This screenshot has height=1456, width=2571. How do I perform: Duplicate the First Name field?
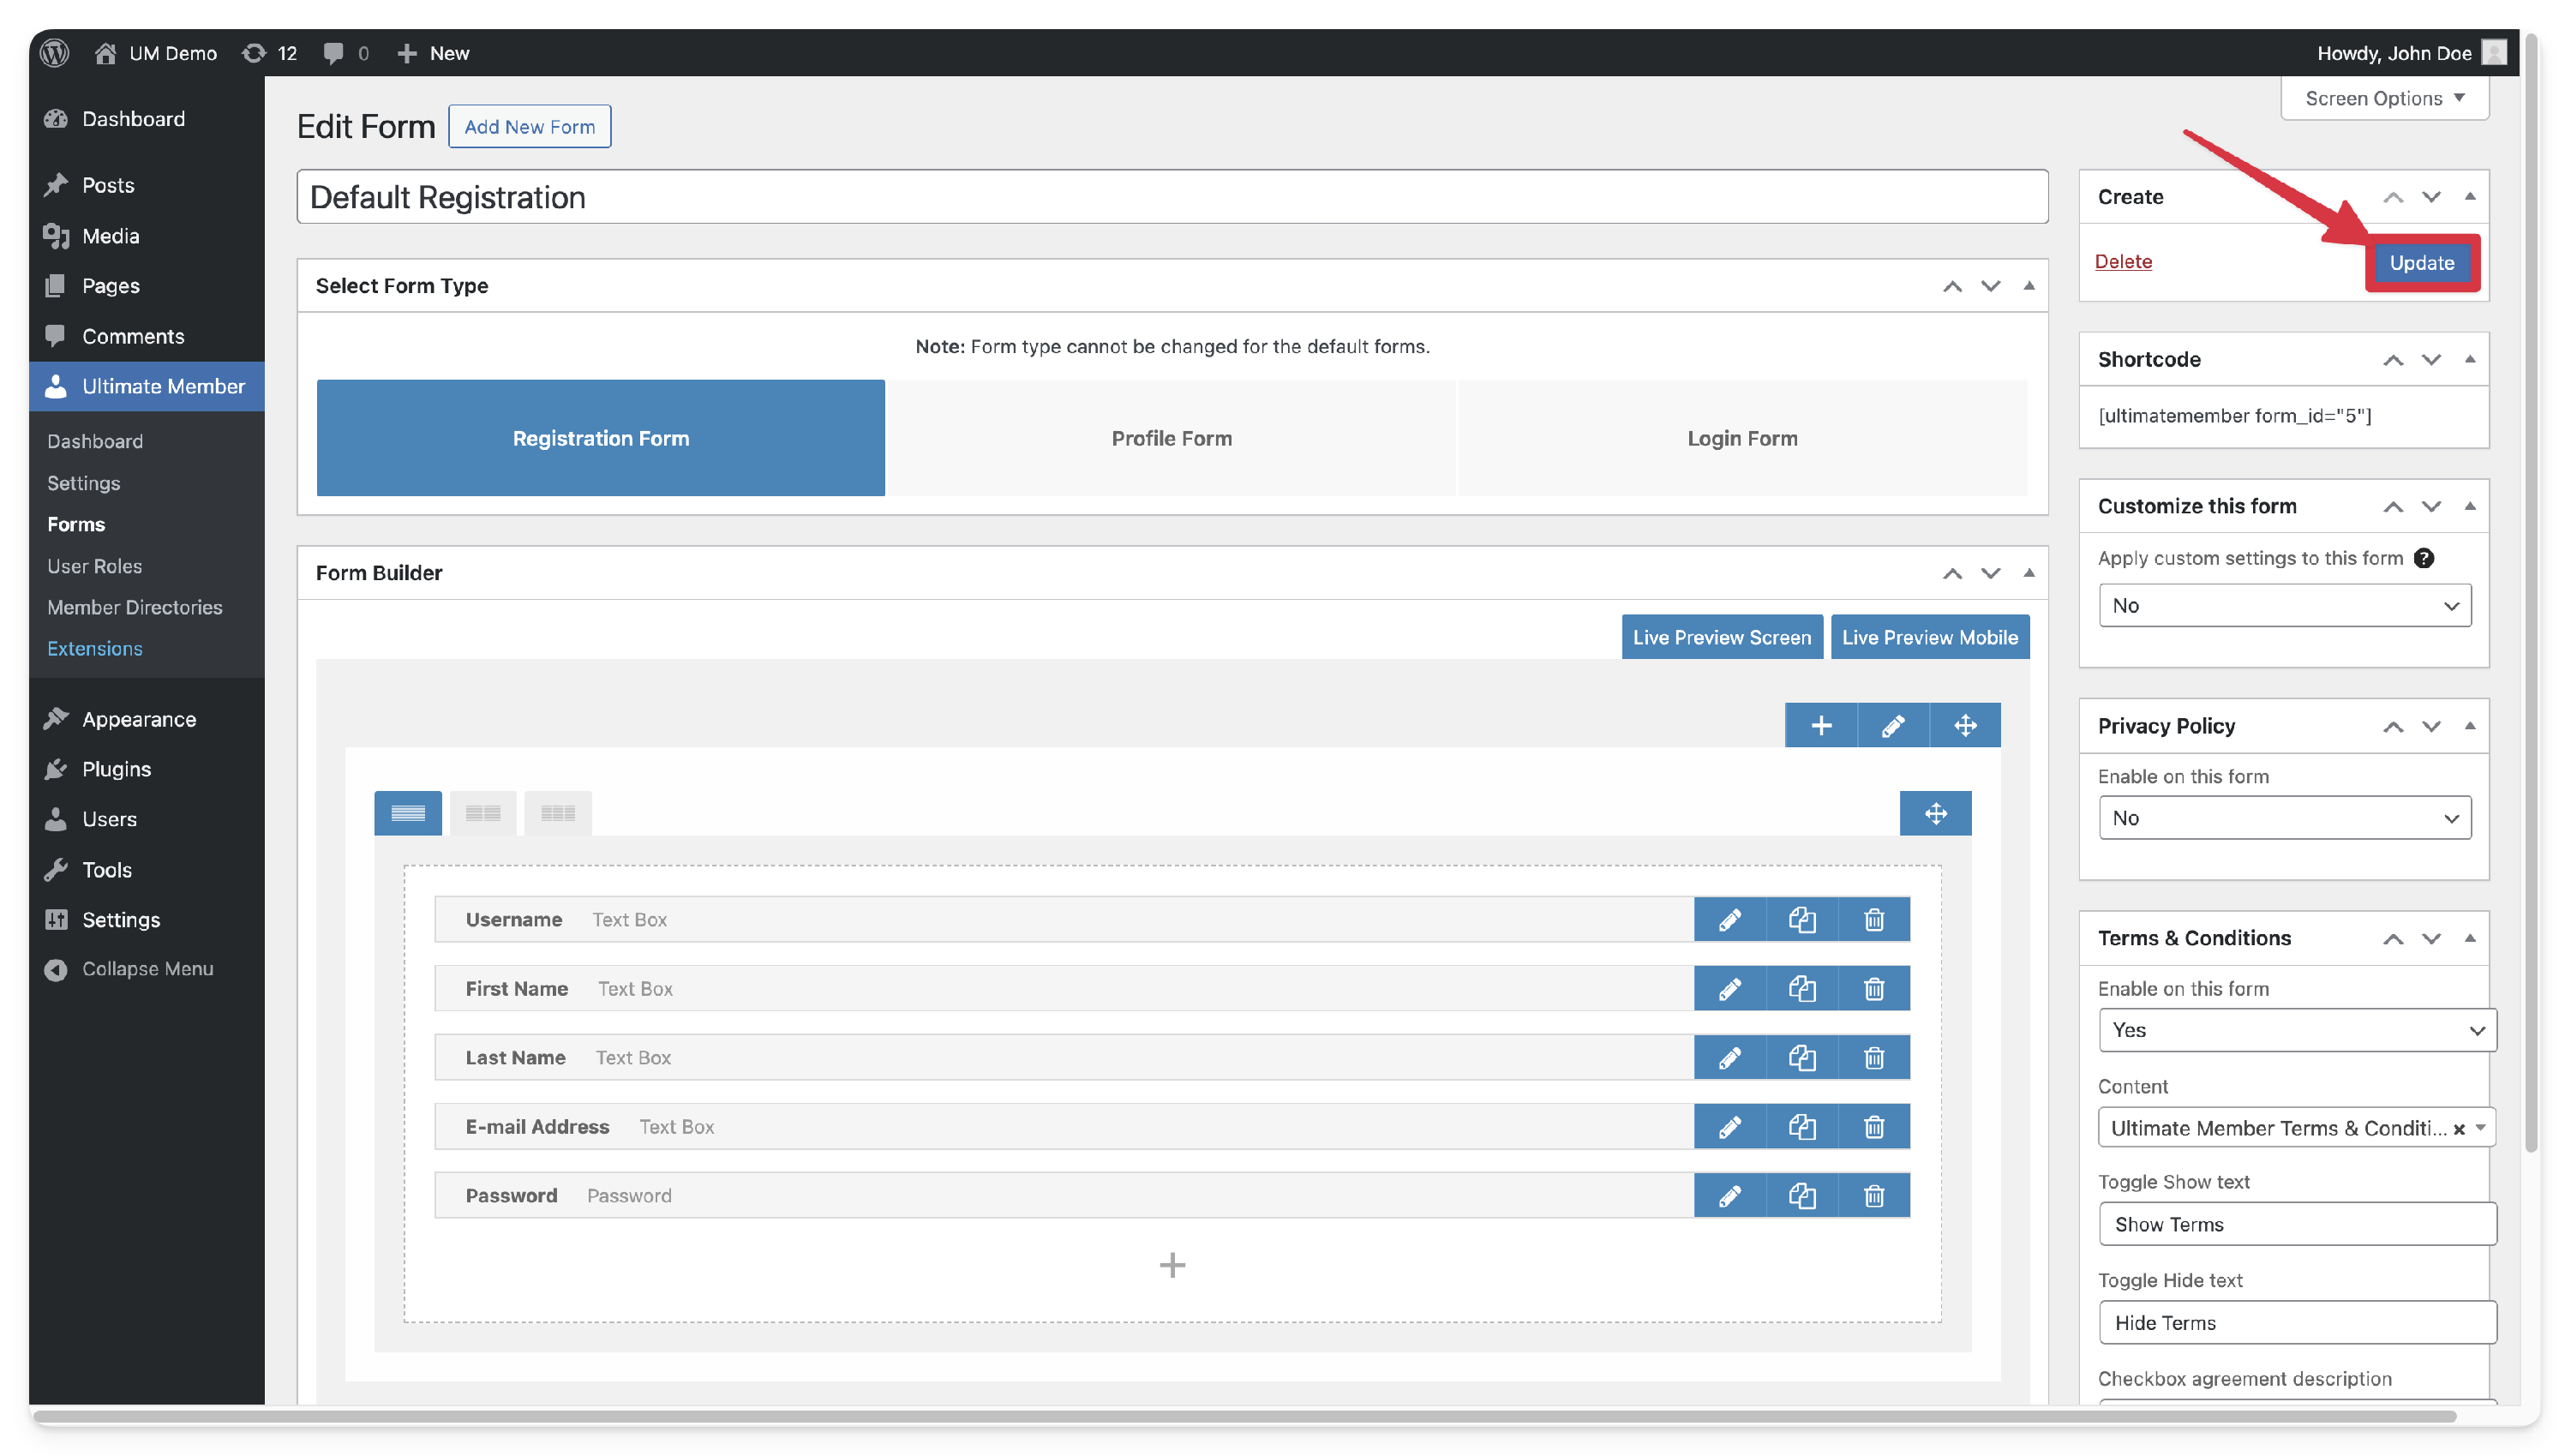(x=1801, y=988)
